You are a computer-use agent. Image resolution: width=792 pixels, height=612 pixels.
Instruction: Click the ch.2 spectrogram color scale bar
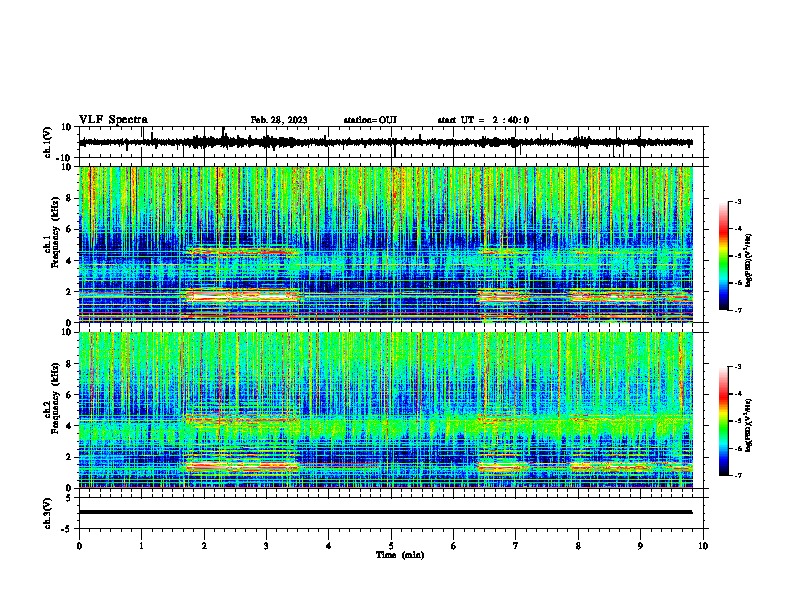[x=724, y=421]
